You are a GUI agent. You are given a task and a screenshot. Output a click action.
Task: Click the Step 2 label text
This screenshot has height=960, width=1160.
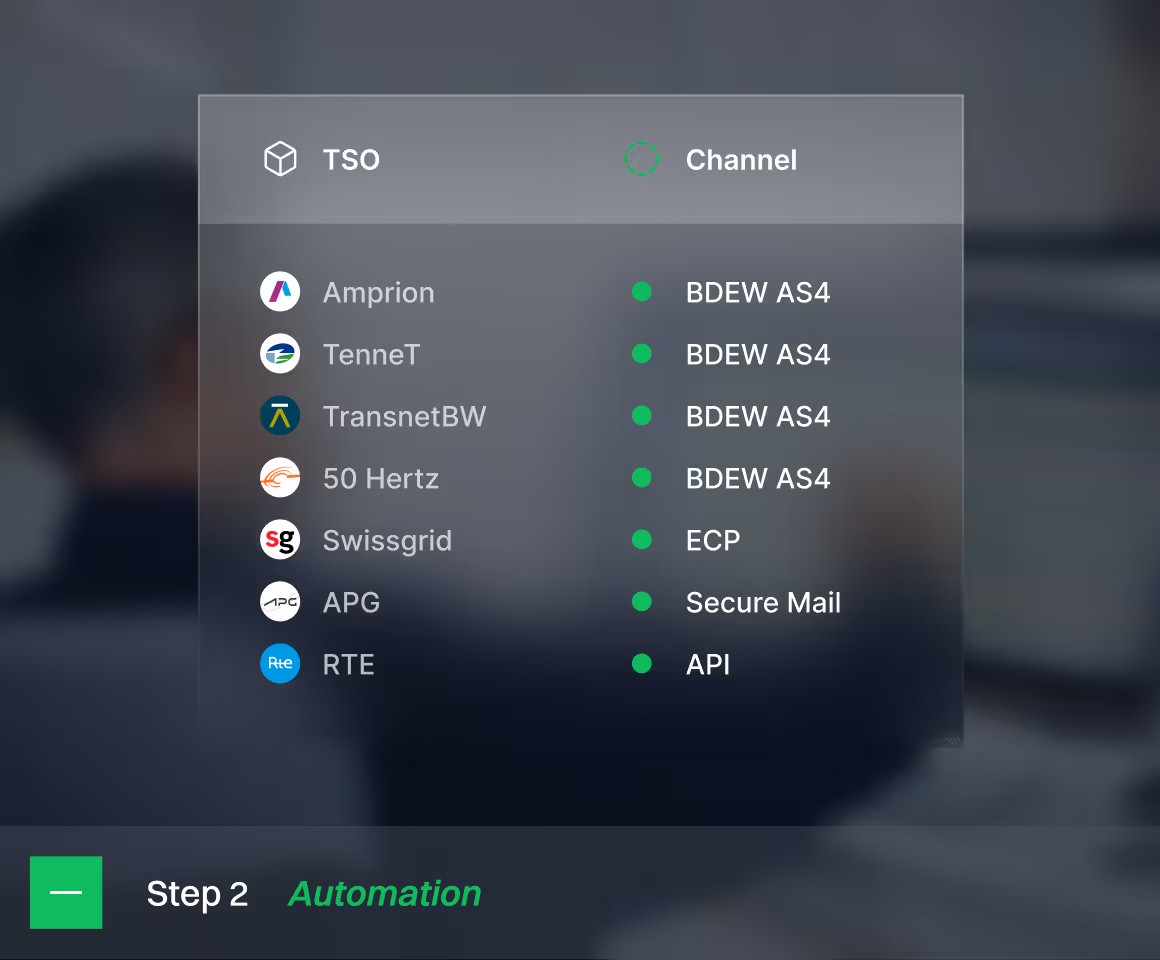coord(197,893)
